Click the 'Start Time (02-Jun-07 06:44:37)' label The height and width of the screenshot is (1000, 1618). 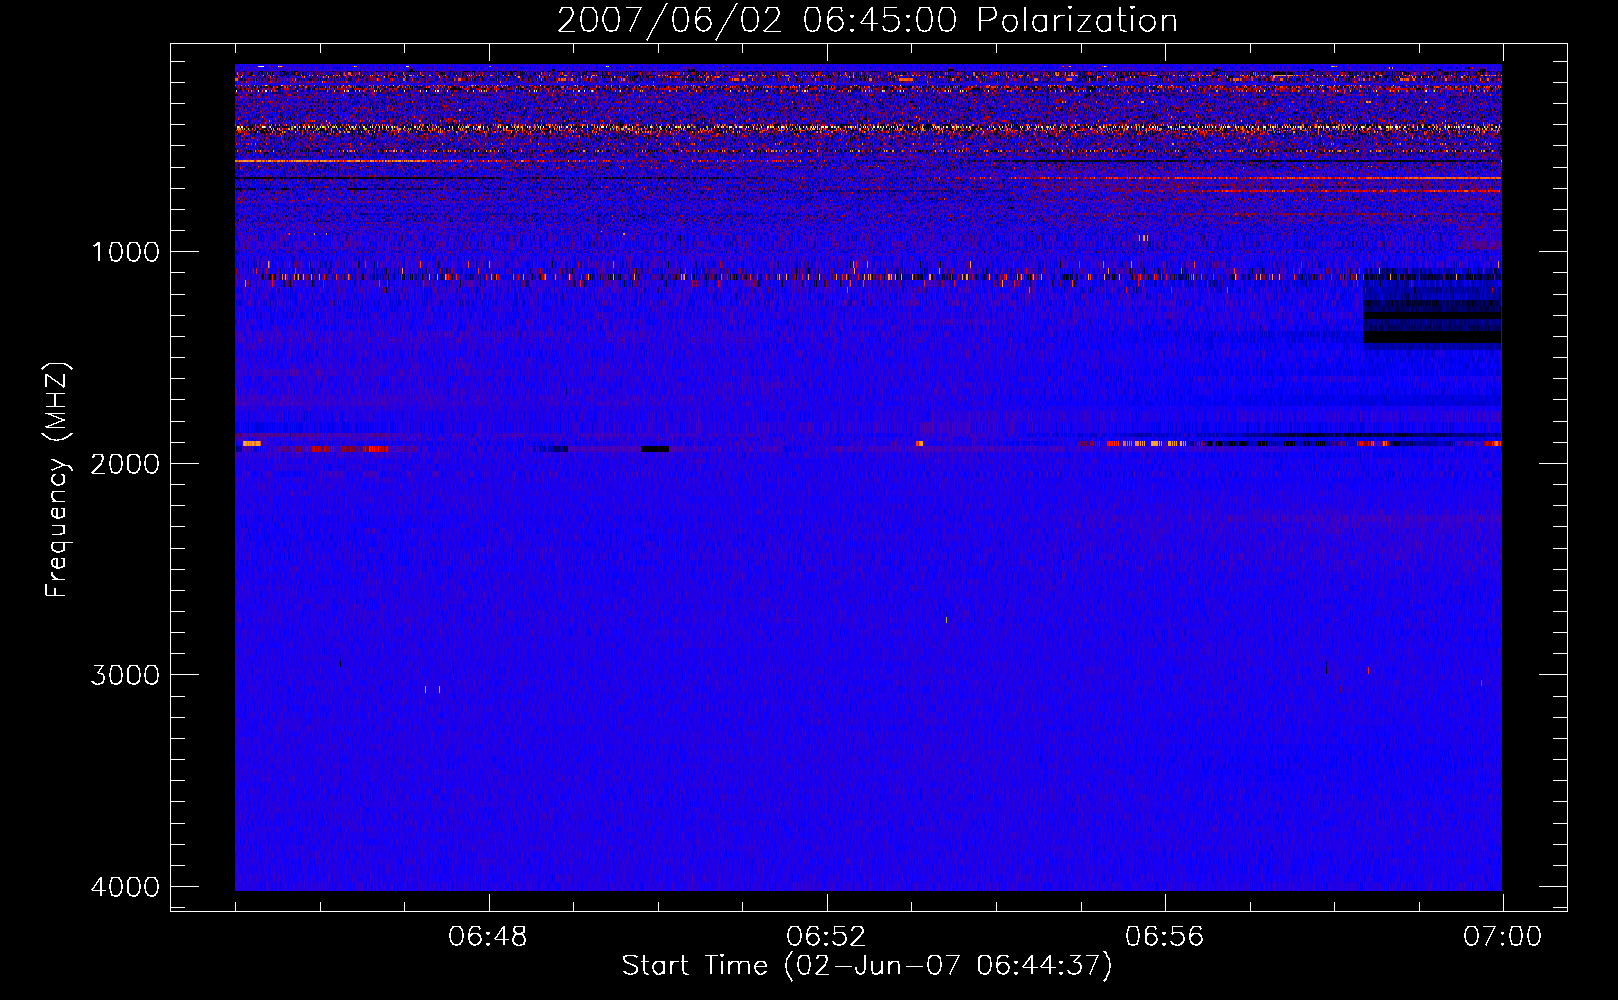coord(867,966)
